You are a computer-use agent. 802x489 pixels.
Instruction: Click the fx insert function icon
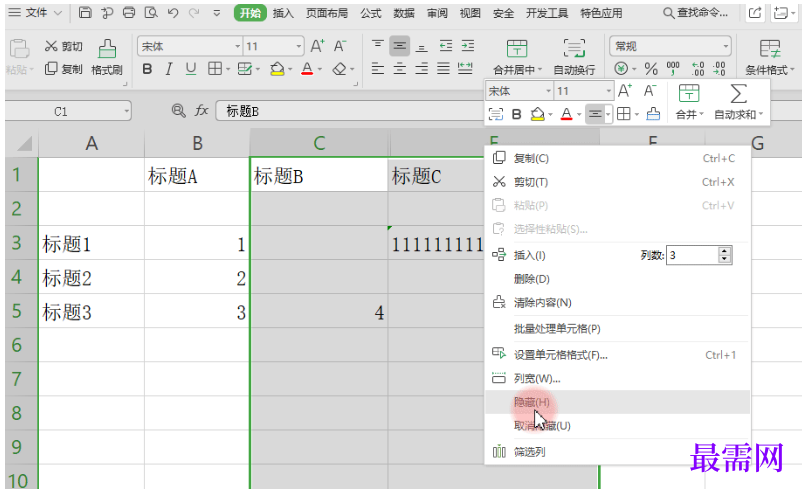point(202,110)
